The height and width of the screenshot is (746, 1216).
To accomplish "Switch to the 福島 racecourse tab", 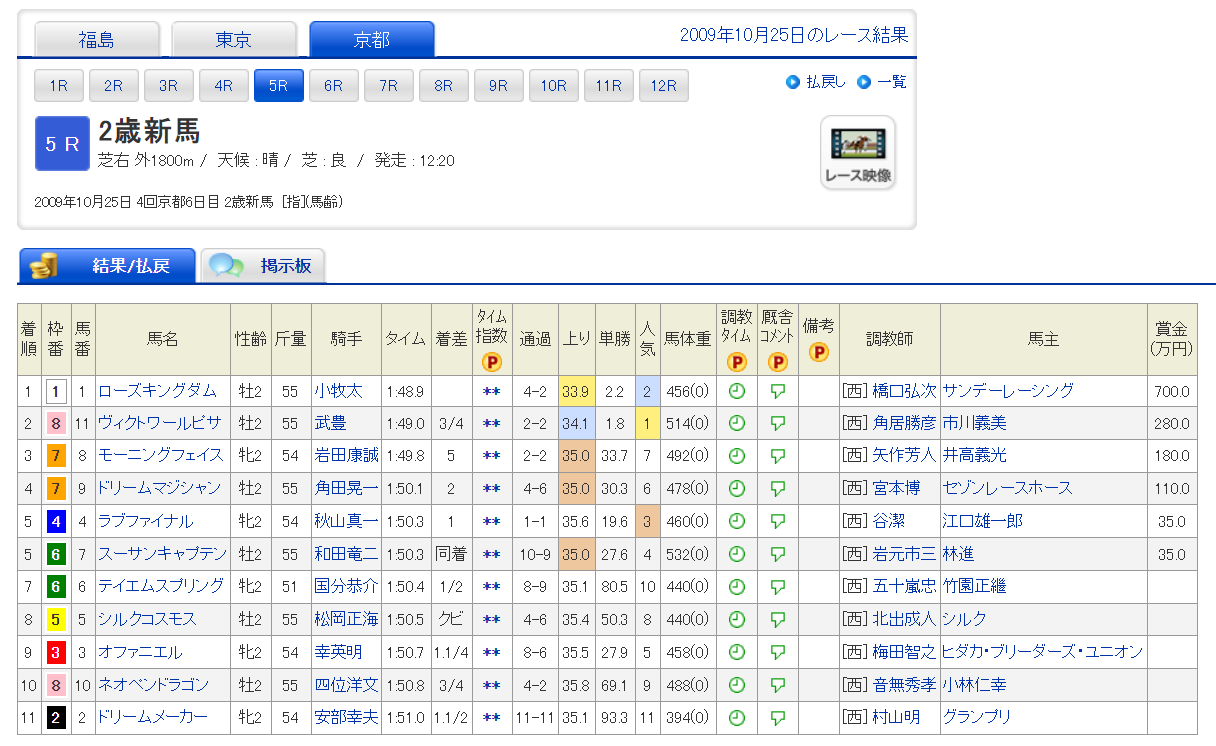I will (97, 40).
